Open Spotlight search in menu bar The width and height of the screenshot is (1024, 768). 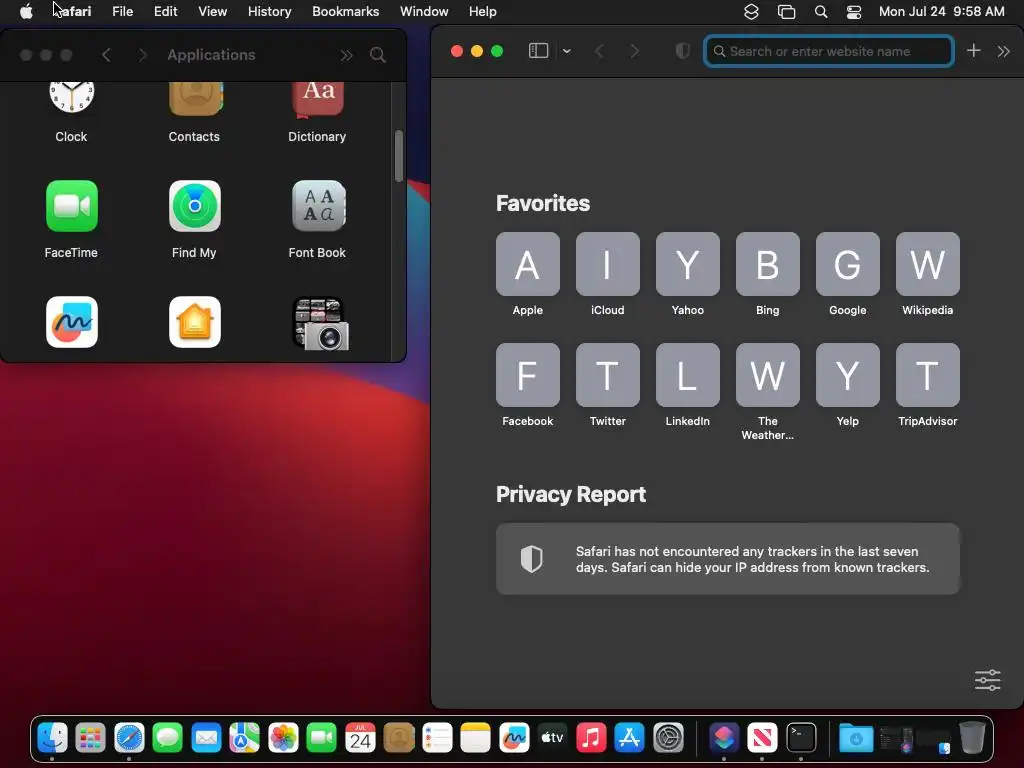(821, 12)
